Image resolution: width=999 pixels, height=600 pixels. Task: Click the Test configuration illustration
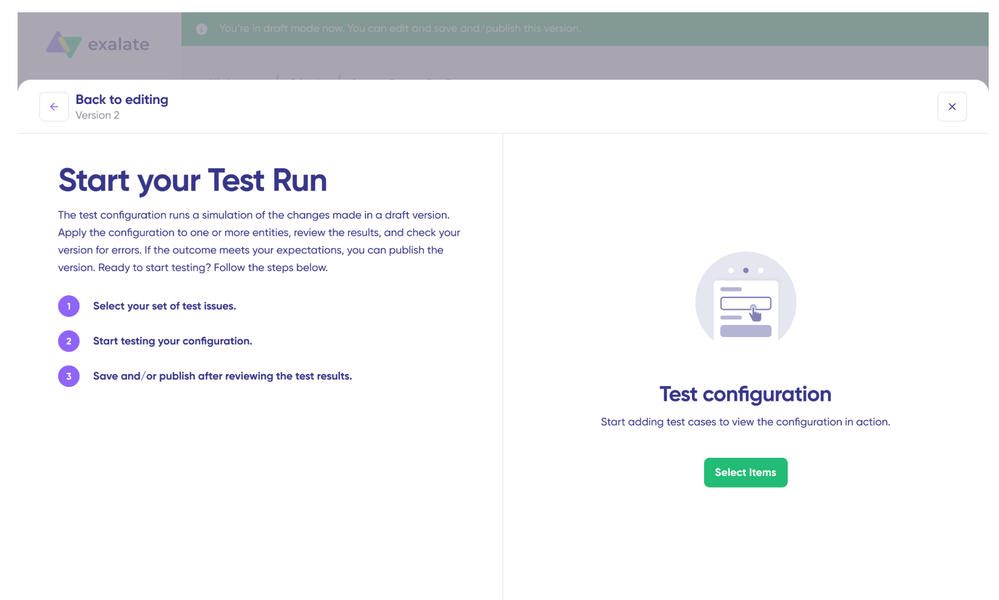tap(745, 297)
